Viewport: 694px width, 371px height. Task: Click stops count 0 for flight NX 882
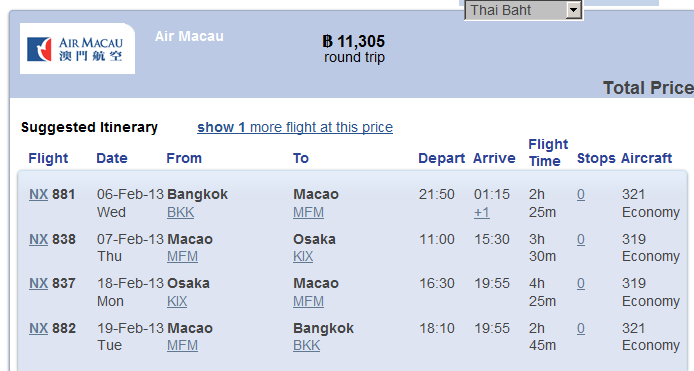click(x=581, y=328)
